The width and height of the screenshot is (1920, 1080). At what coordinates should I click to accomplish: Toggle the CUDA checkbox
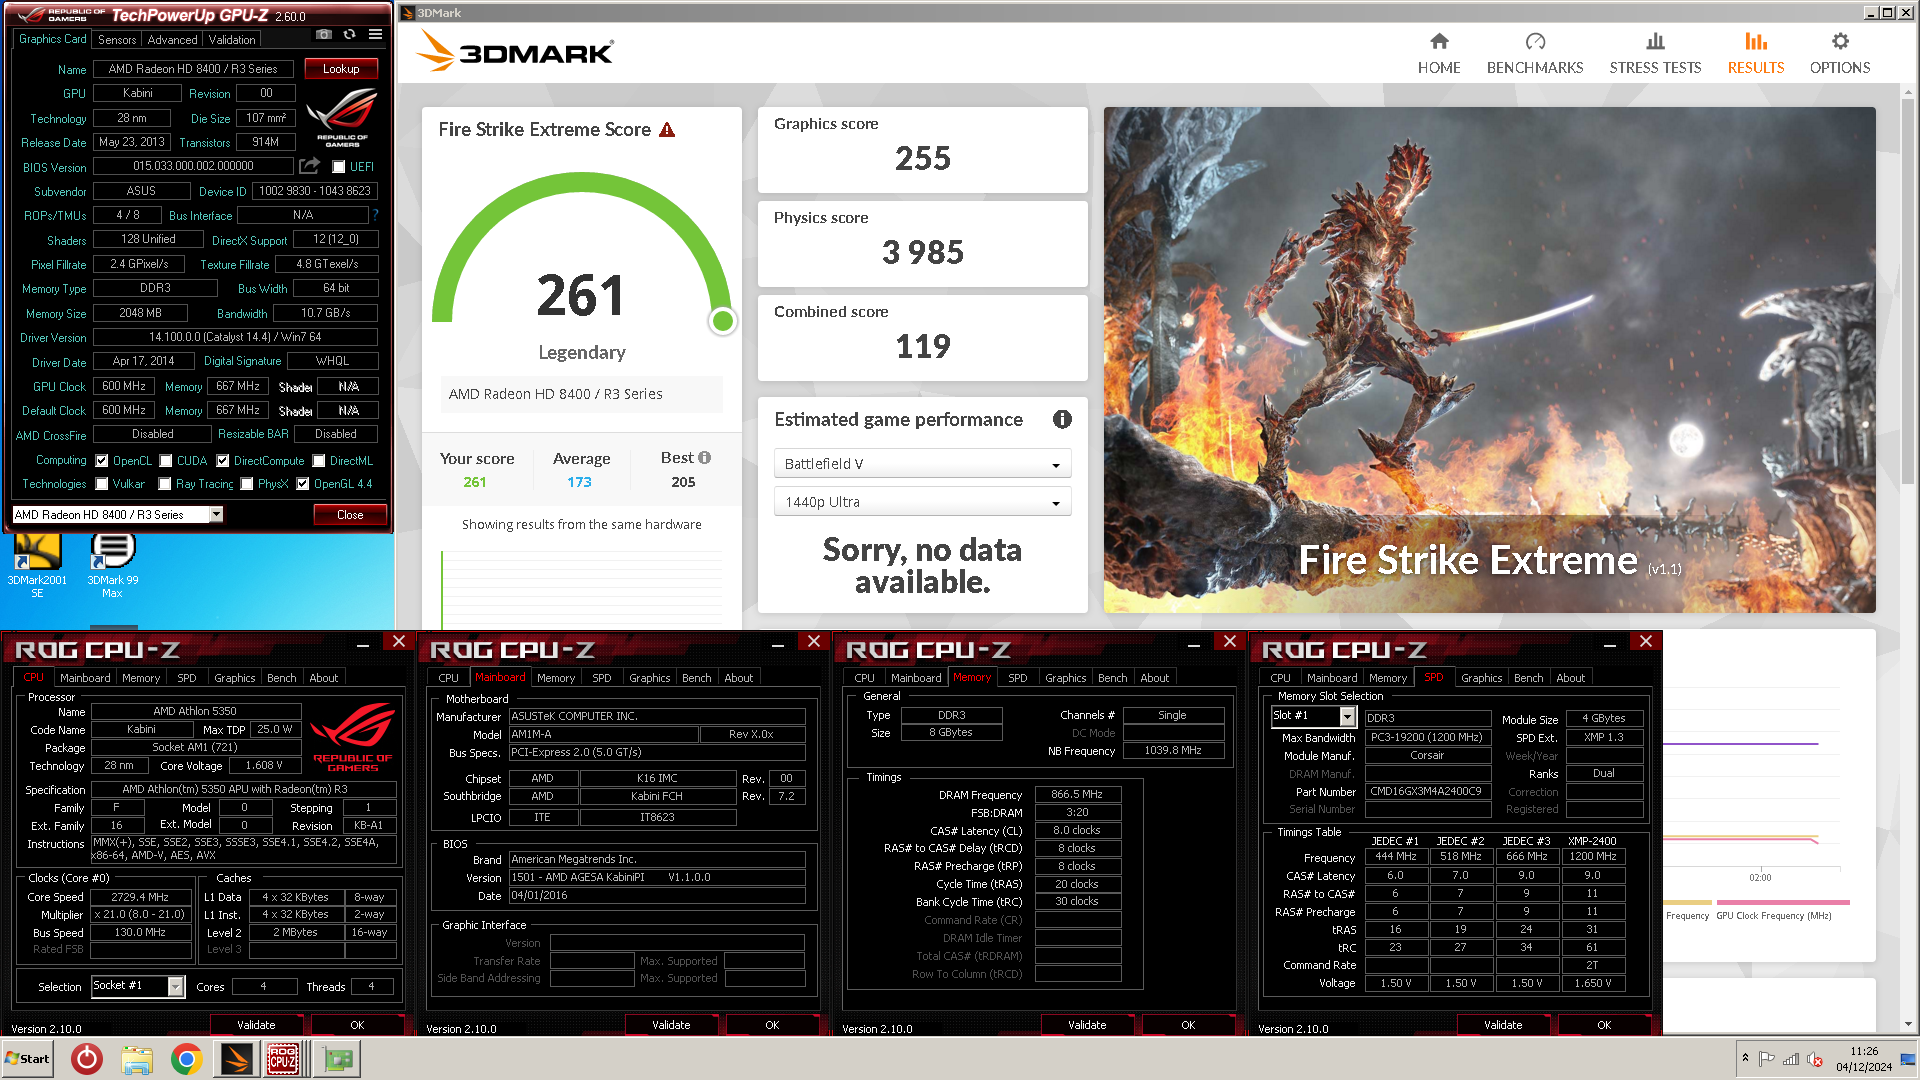[x=166, y=461]
